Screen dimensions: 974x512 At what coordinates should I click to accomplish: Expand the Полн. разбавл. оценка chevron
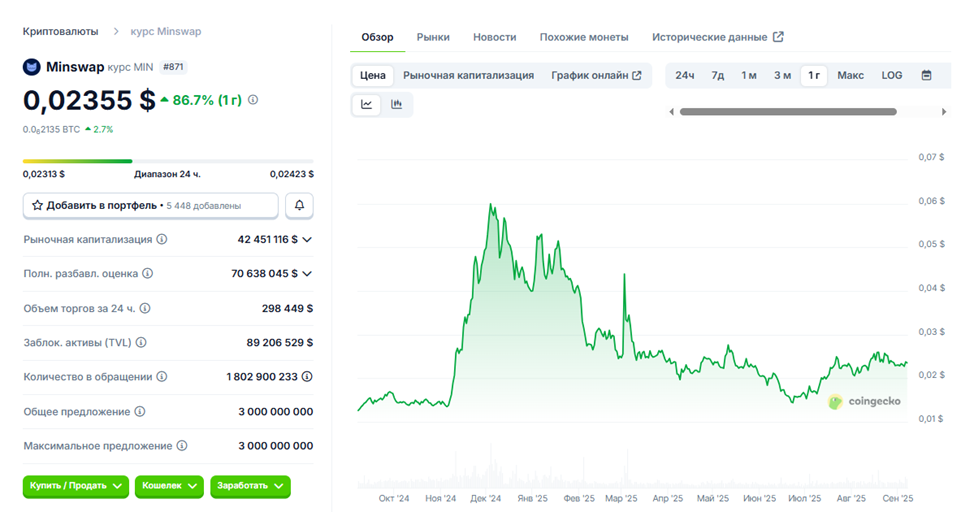coord(308,274)
